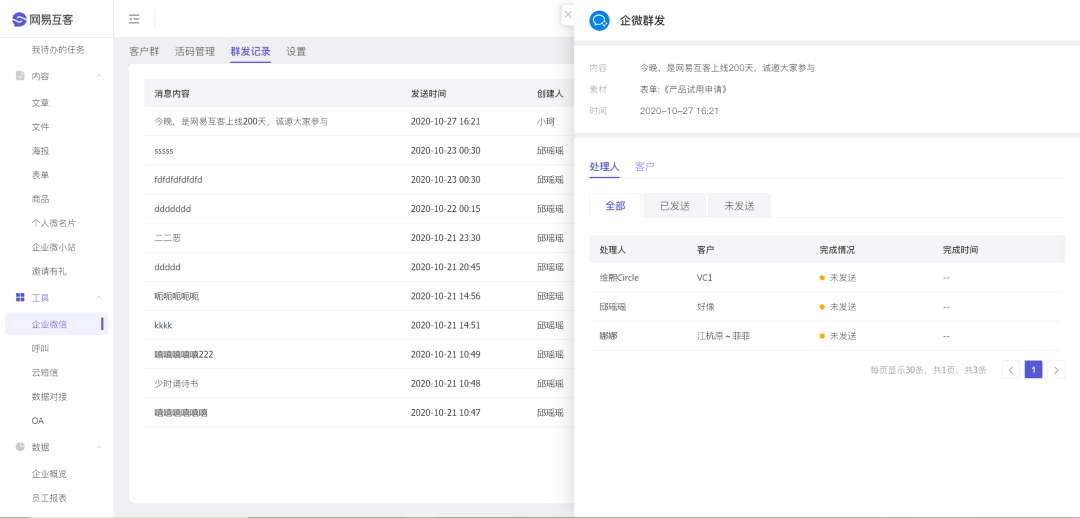This screenshot has height=518, width=1080.
Task: Click the 企微群发 chat bubble icon
Action: [599, 20]
